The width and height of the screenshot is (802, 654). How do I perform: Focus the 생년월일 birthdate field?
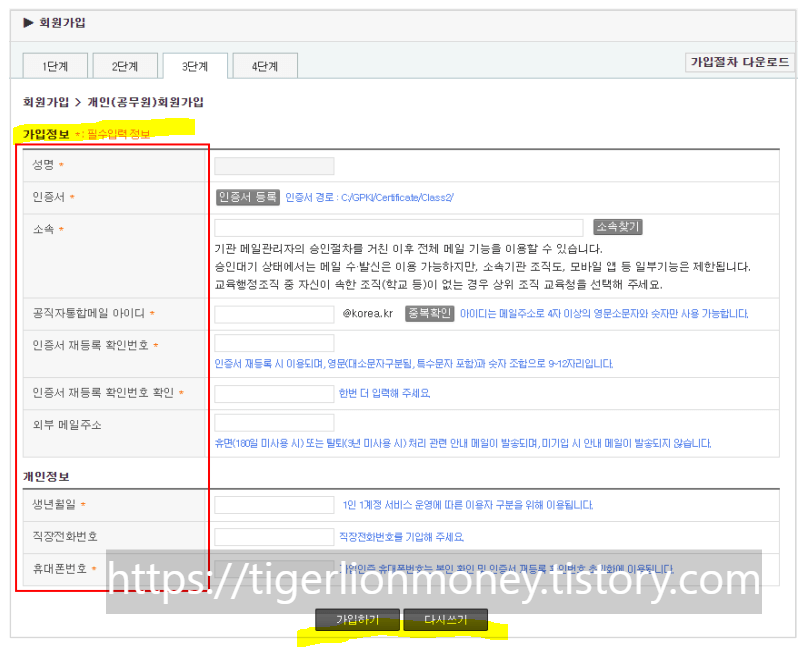(x=273, y=504)
